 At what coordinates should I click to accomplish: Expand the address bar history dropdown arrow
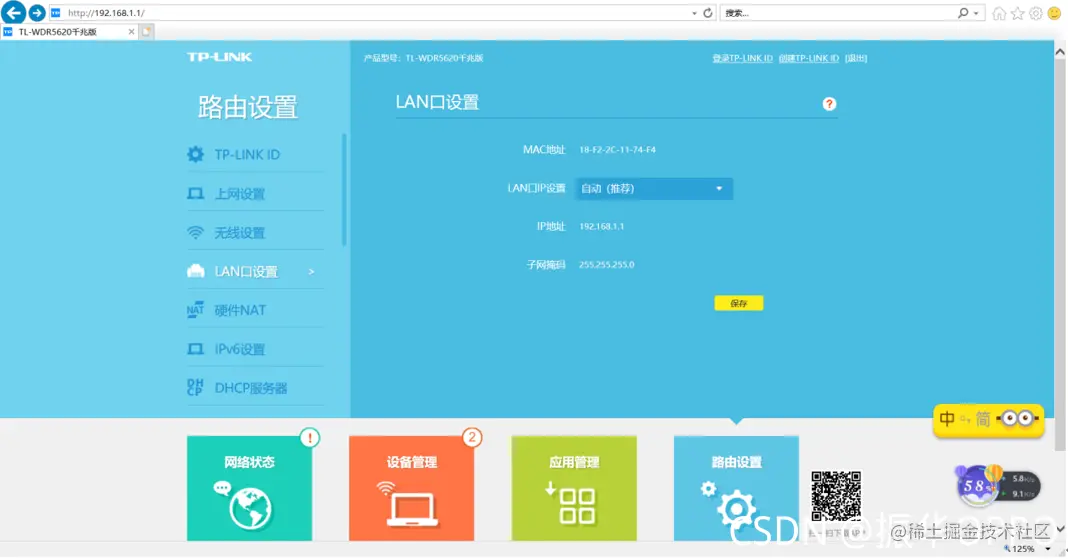694,13
